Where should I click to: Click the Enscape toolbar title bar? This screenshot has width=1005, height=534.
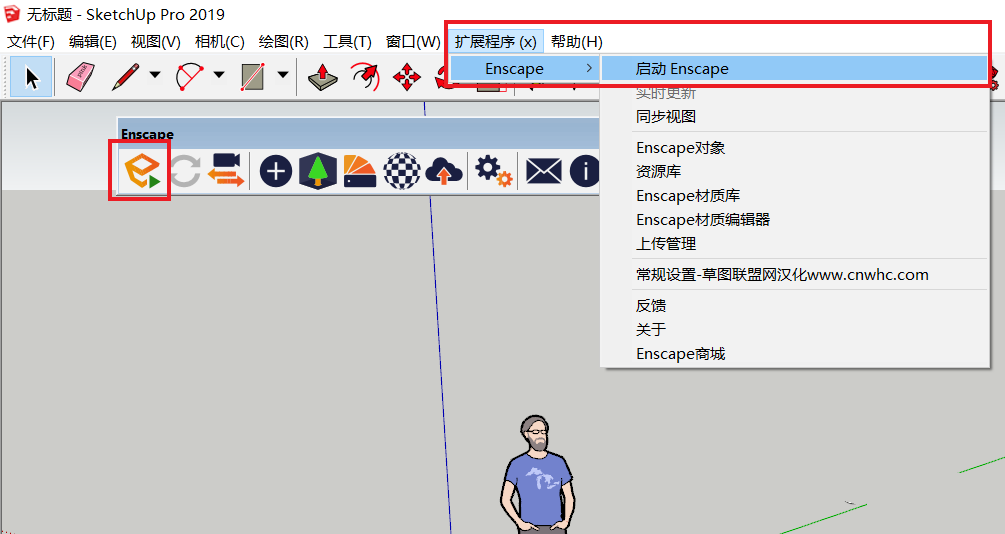coord(359,133)
